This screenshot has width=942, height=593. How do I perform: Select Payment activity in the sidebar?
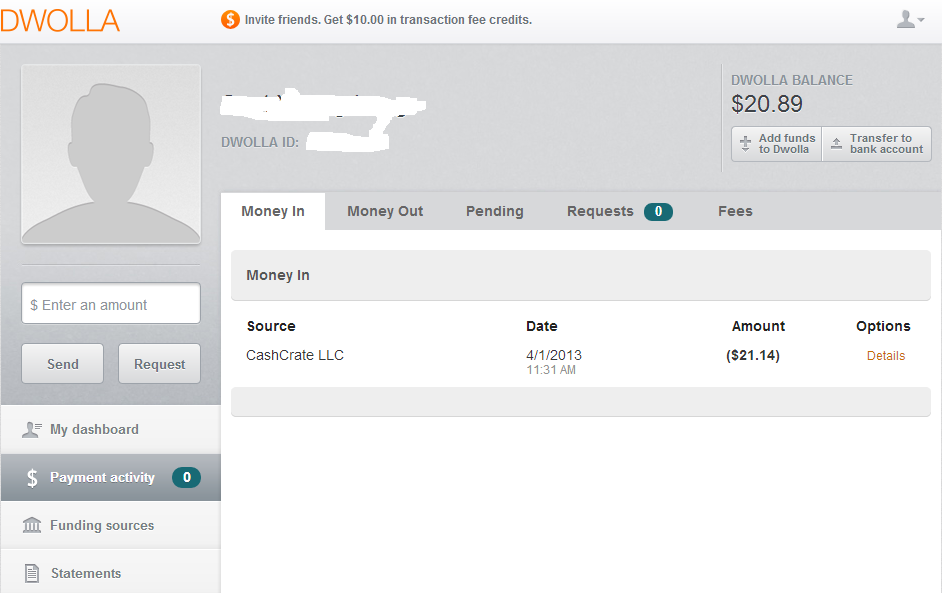(x=111, y=478)
